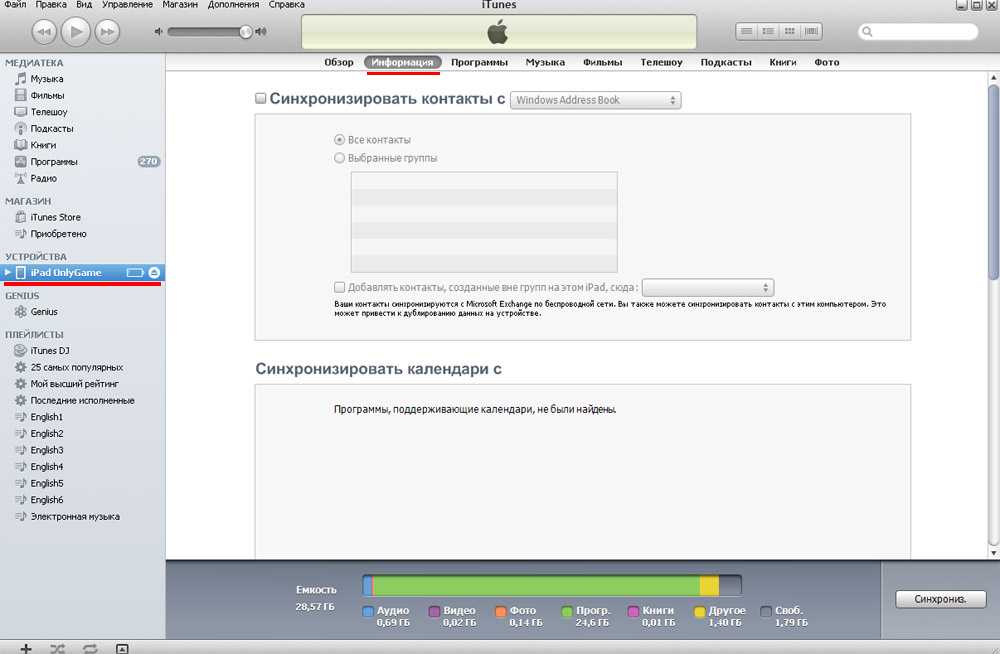The width and height of the screenshot is (1000, 654).
Task: Click the eject icon next to iPad OnlyGame
Action: tap(155, 273)
